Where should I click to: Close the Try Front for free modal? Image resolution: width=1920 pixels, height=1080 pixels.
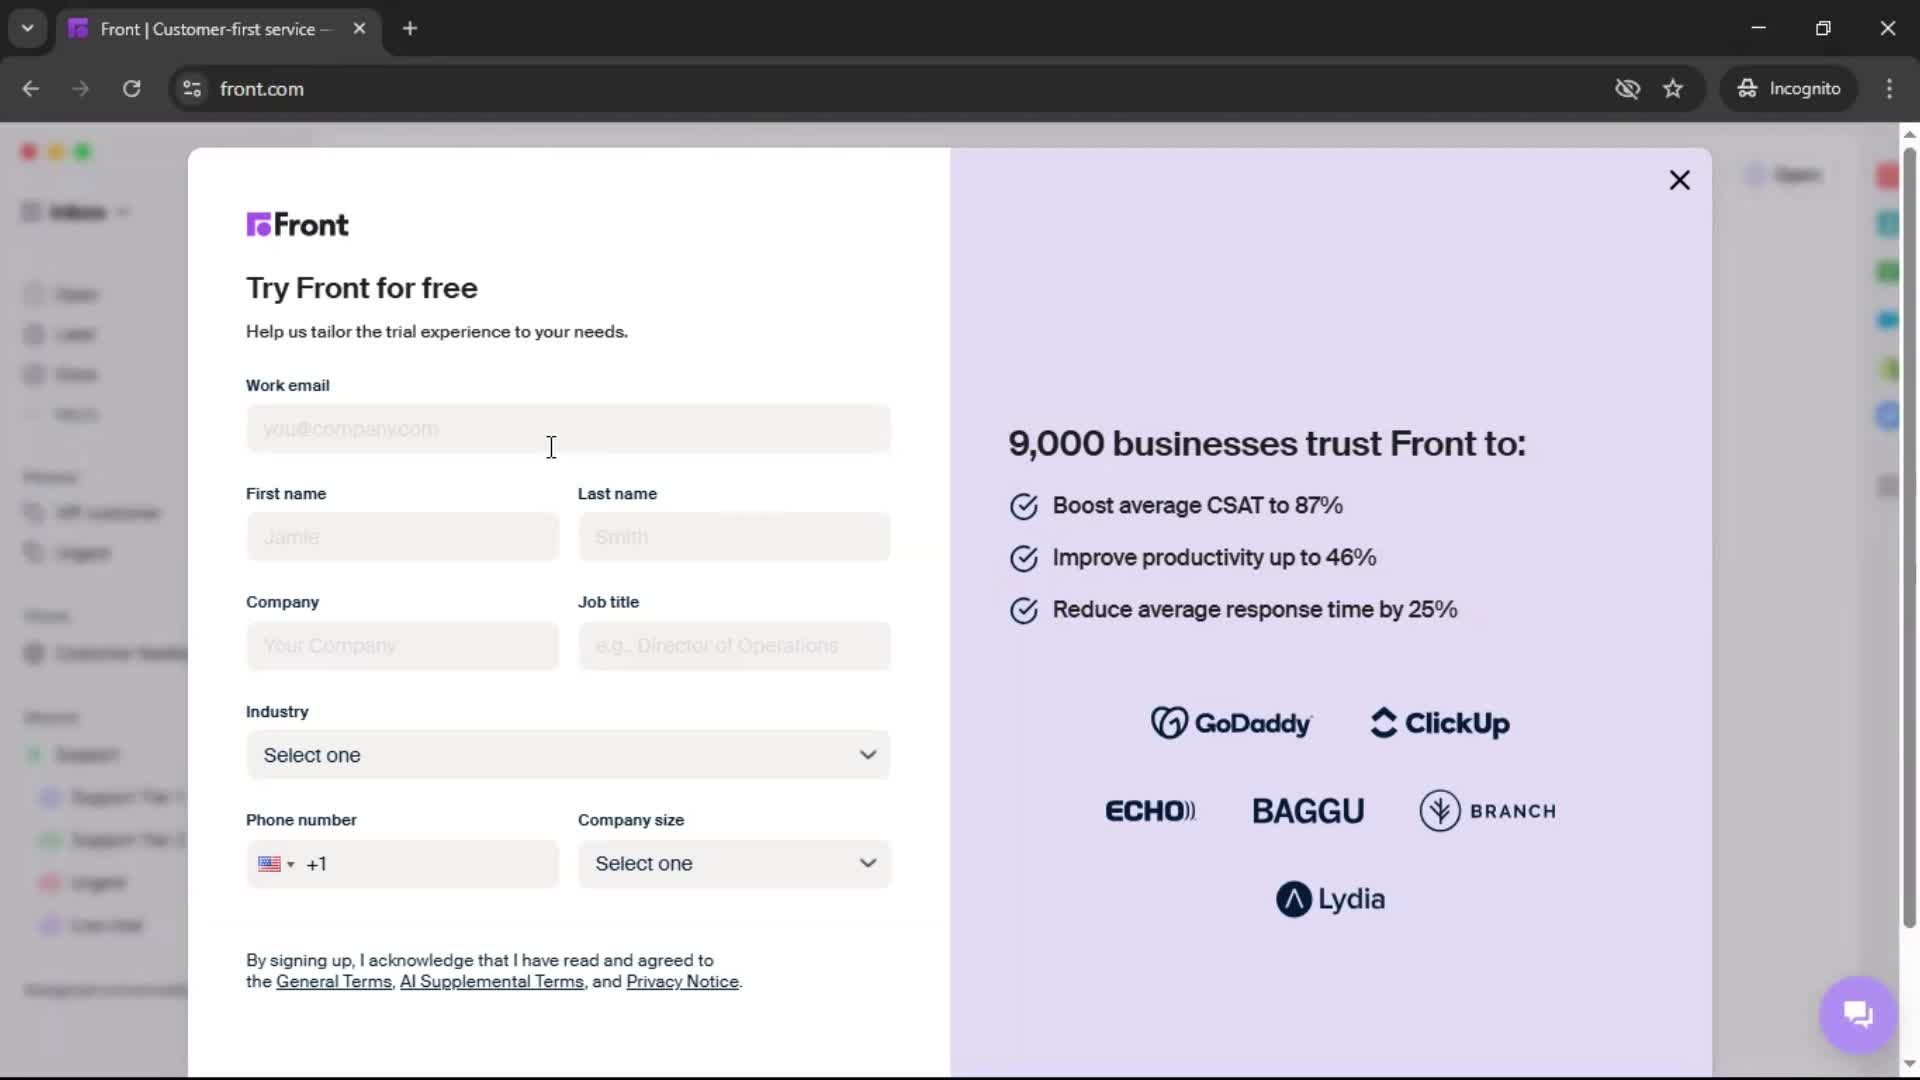pyautogui.click(x=1680, y=180)
